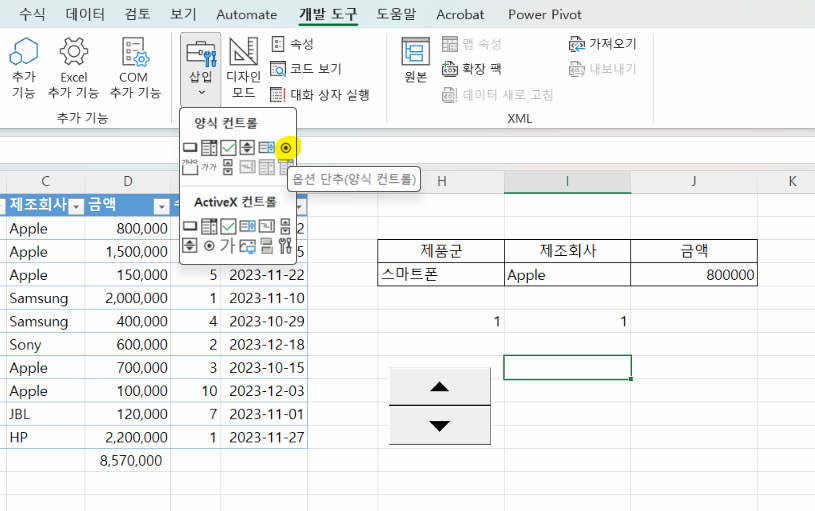Insert form control Label (가가)

[x=209, y=167]
